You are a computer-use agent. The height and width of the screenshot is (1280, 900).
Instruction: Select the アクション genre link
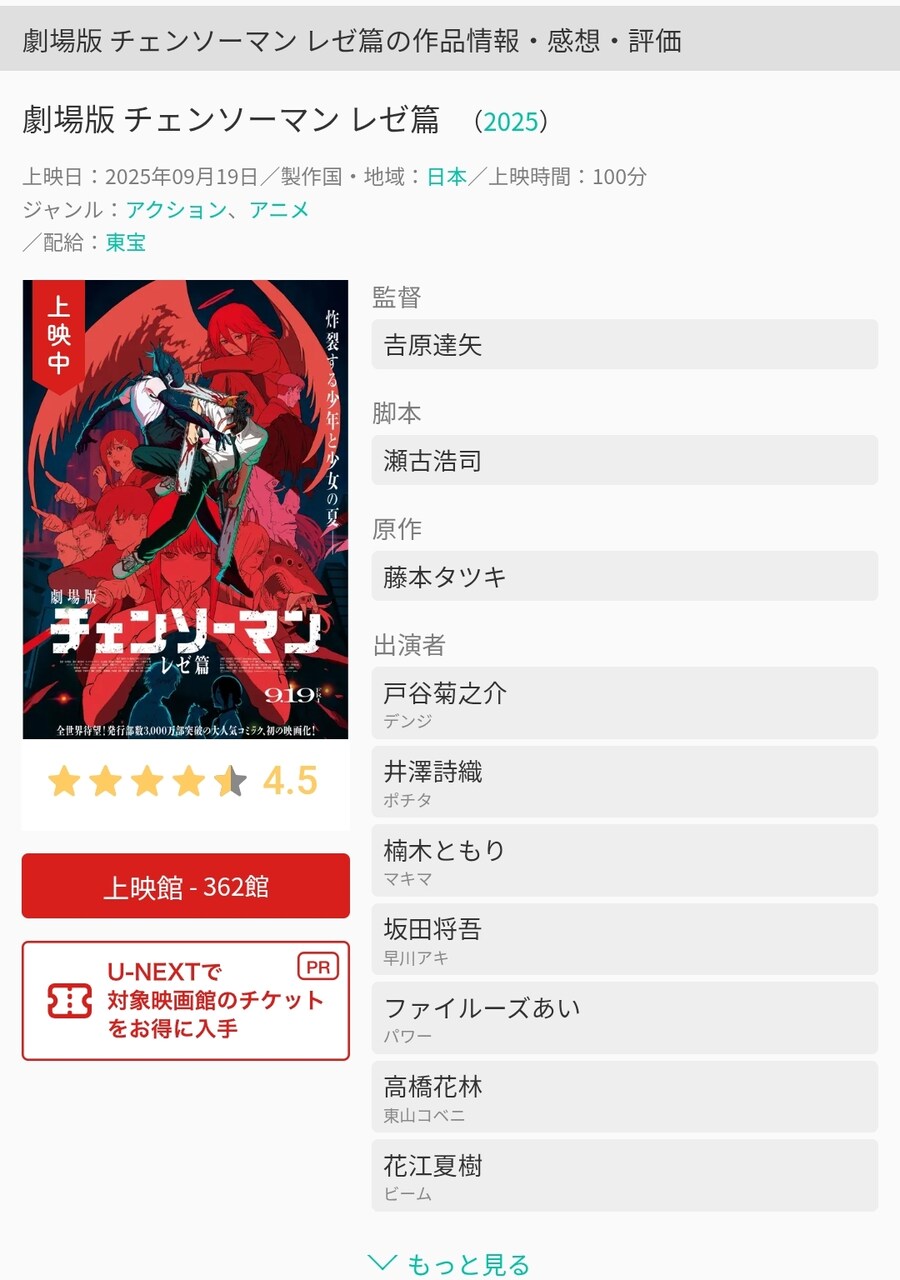(x=176, y=209)
